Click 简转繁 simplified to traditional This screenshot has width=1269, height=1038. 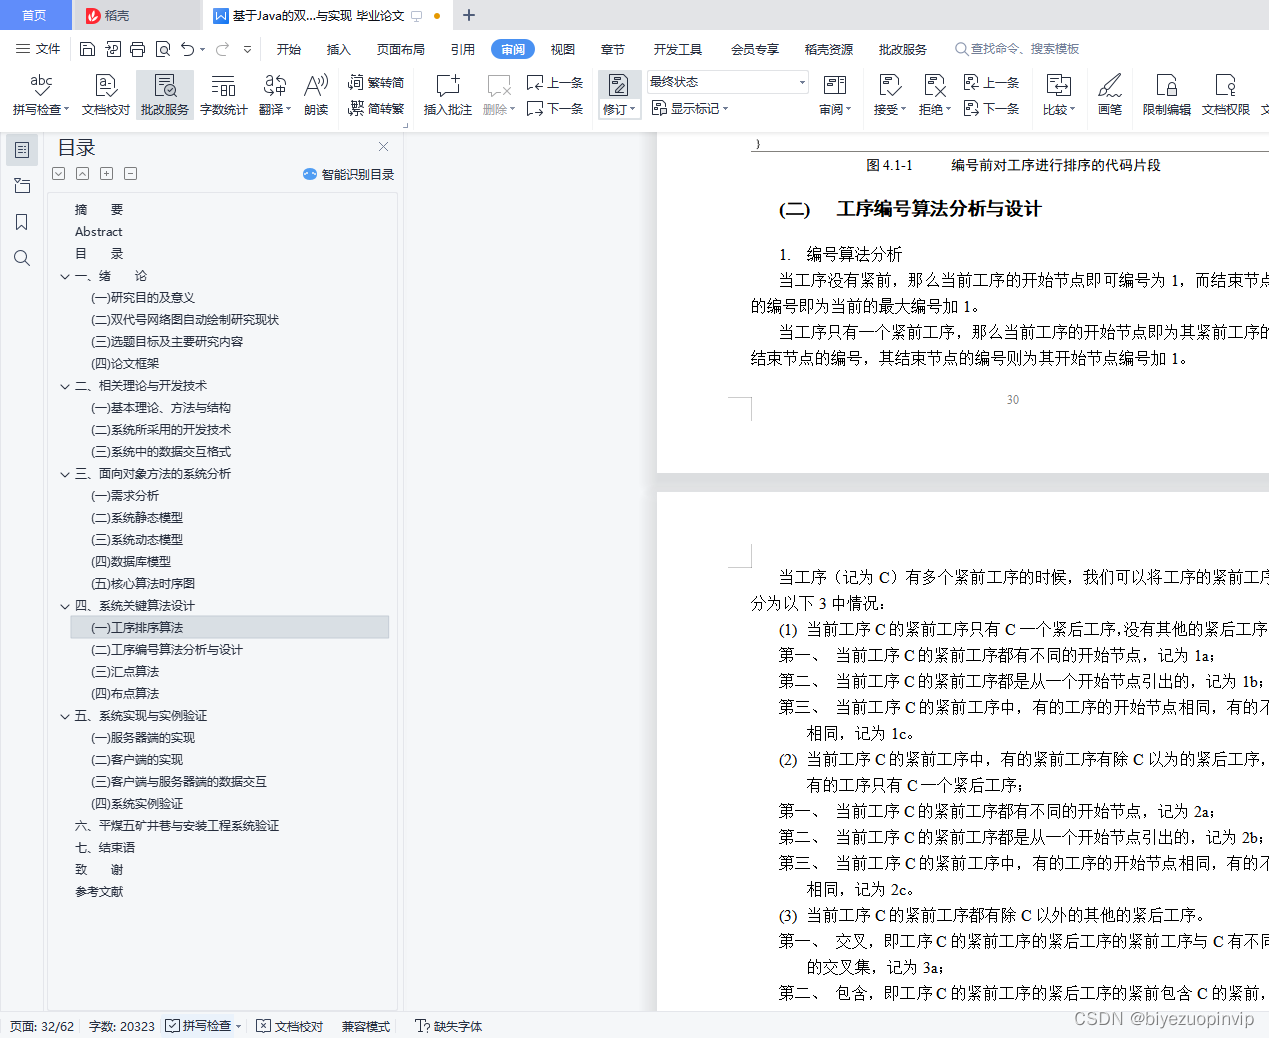376,108
